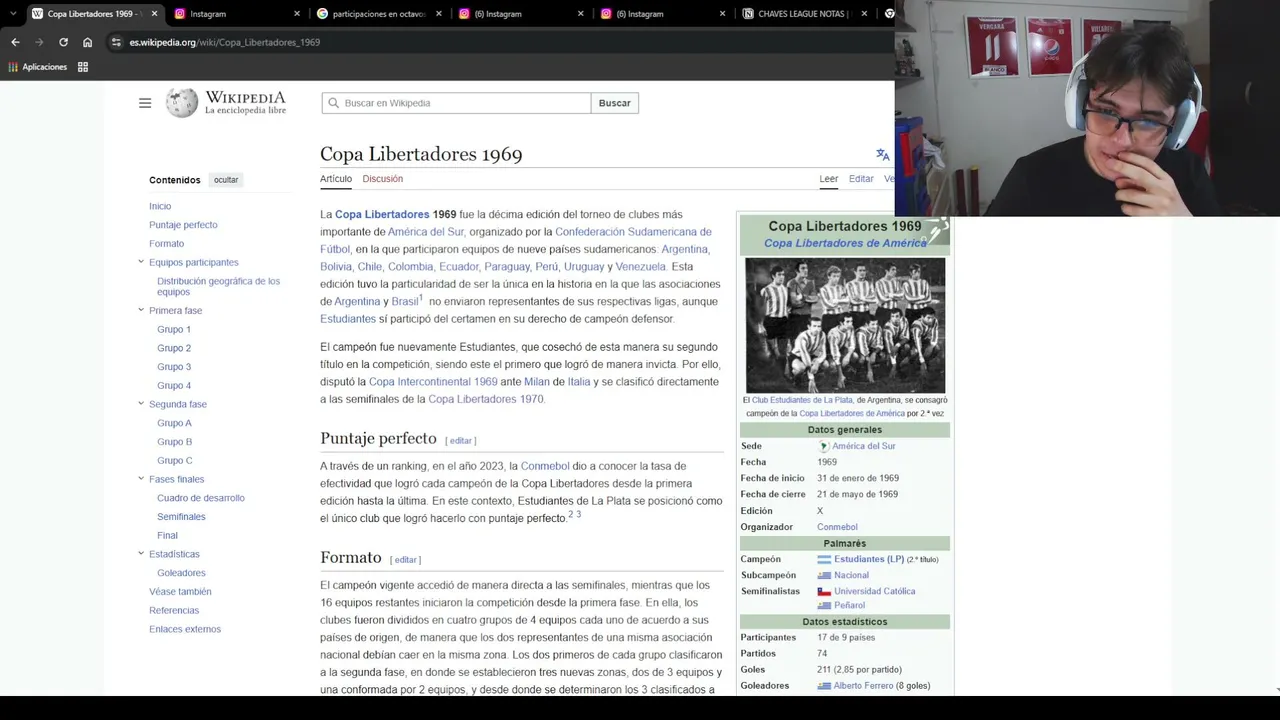Reload the Wikipedia page
Viewport: 1280px width, 720px height.
(x=63, y=42)
